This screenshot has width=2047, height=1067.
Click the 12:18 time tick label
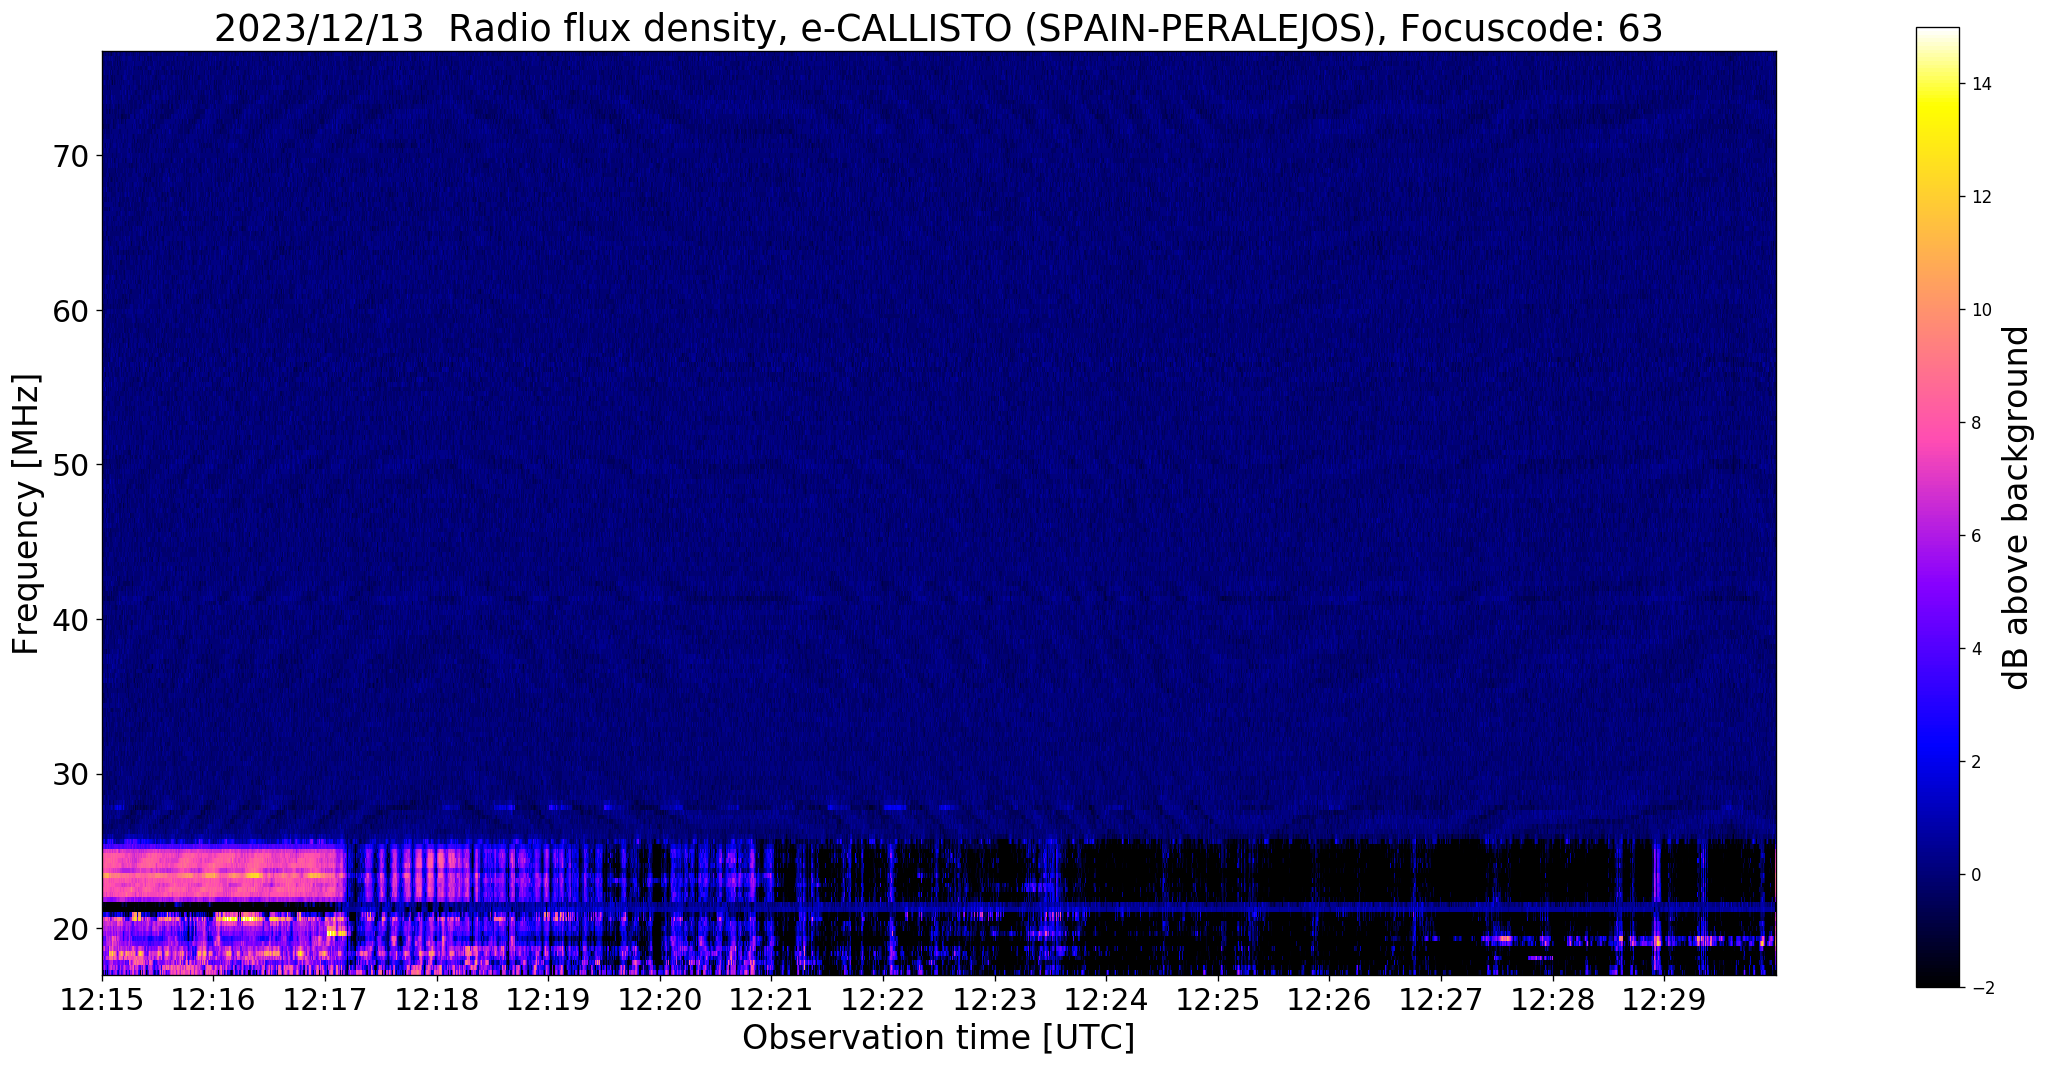click(436, 999)
